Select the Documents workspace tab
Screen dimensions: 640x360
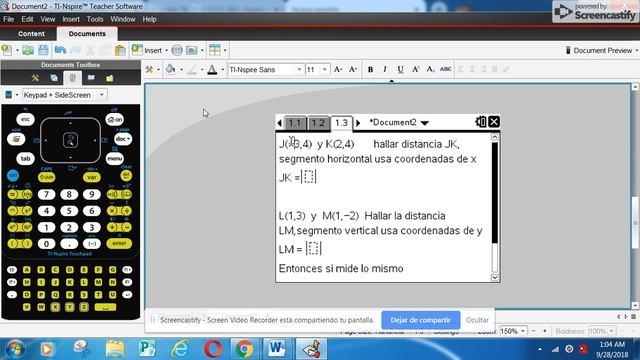pyautogui.click(x=87, y=34)
